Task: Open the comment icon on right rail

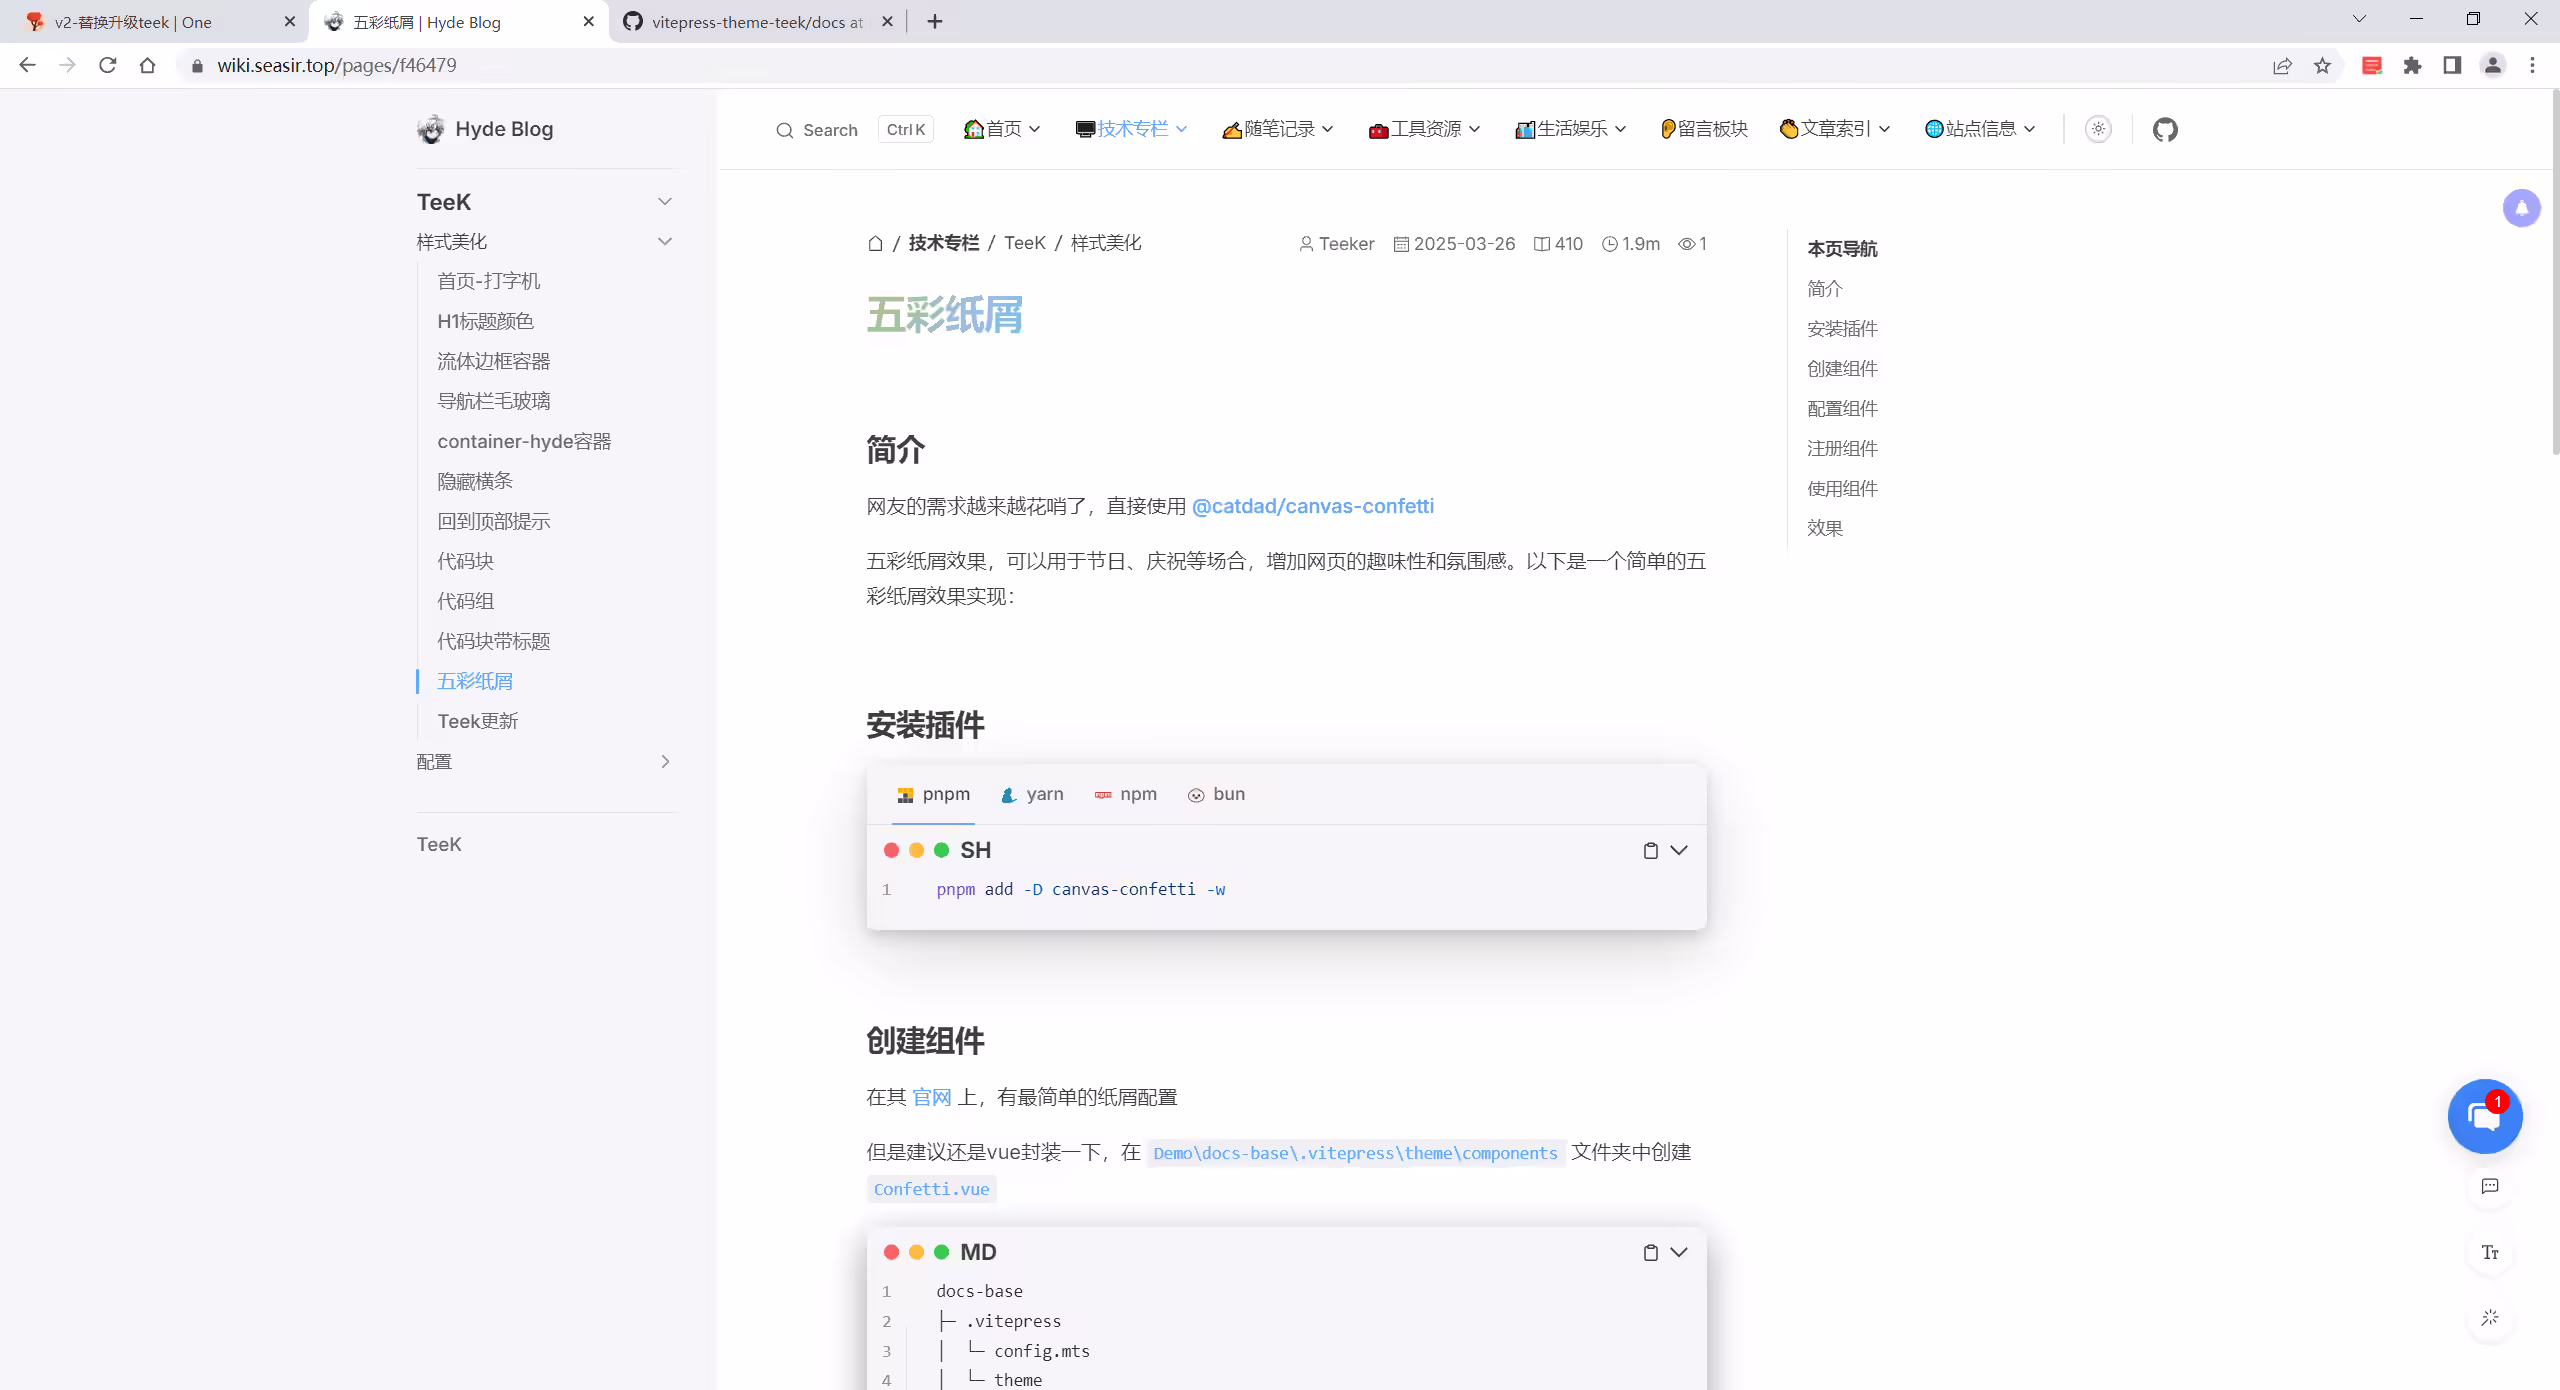Action: pyautogui.click(x=2490, y=1186)
